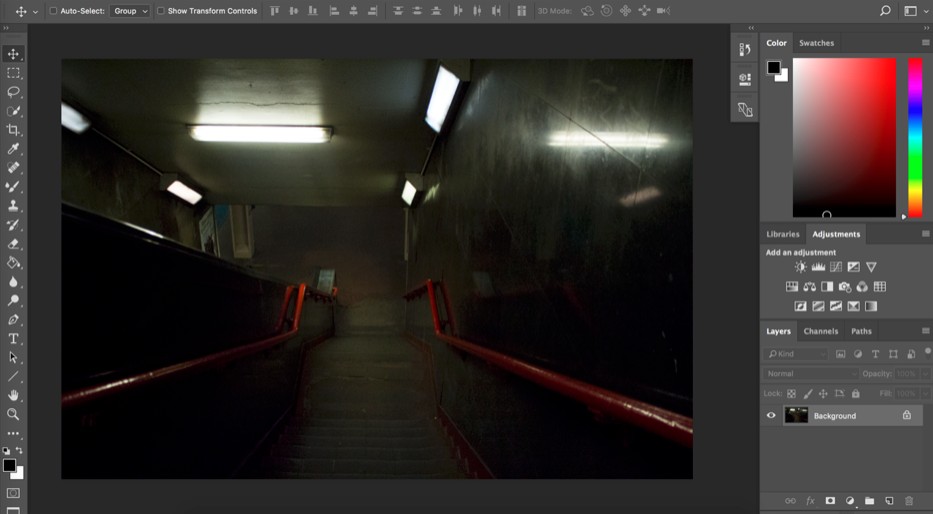The height and width of the screenshot is (514, 933).
Task: Select the Spot Healing Brush tool
Action: [13, 168]
